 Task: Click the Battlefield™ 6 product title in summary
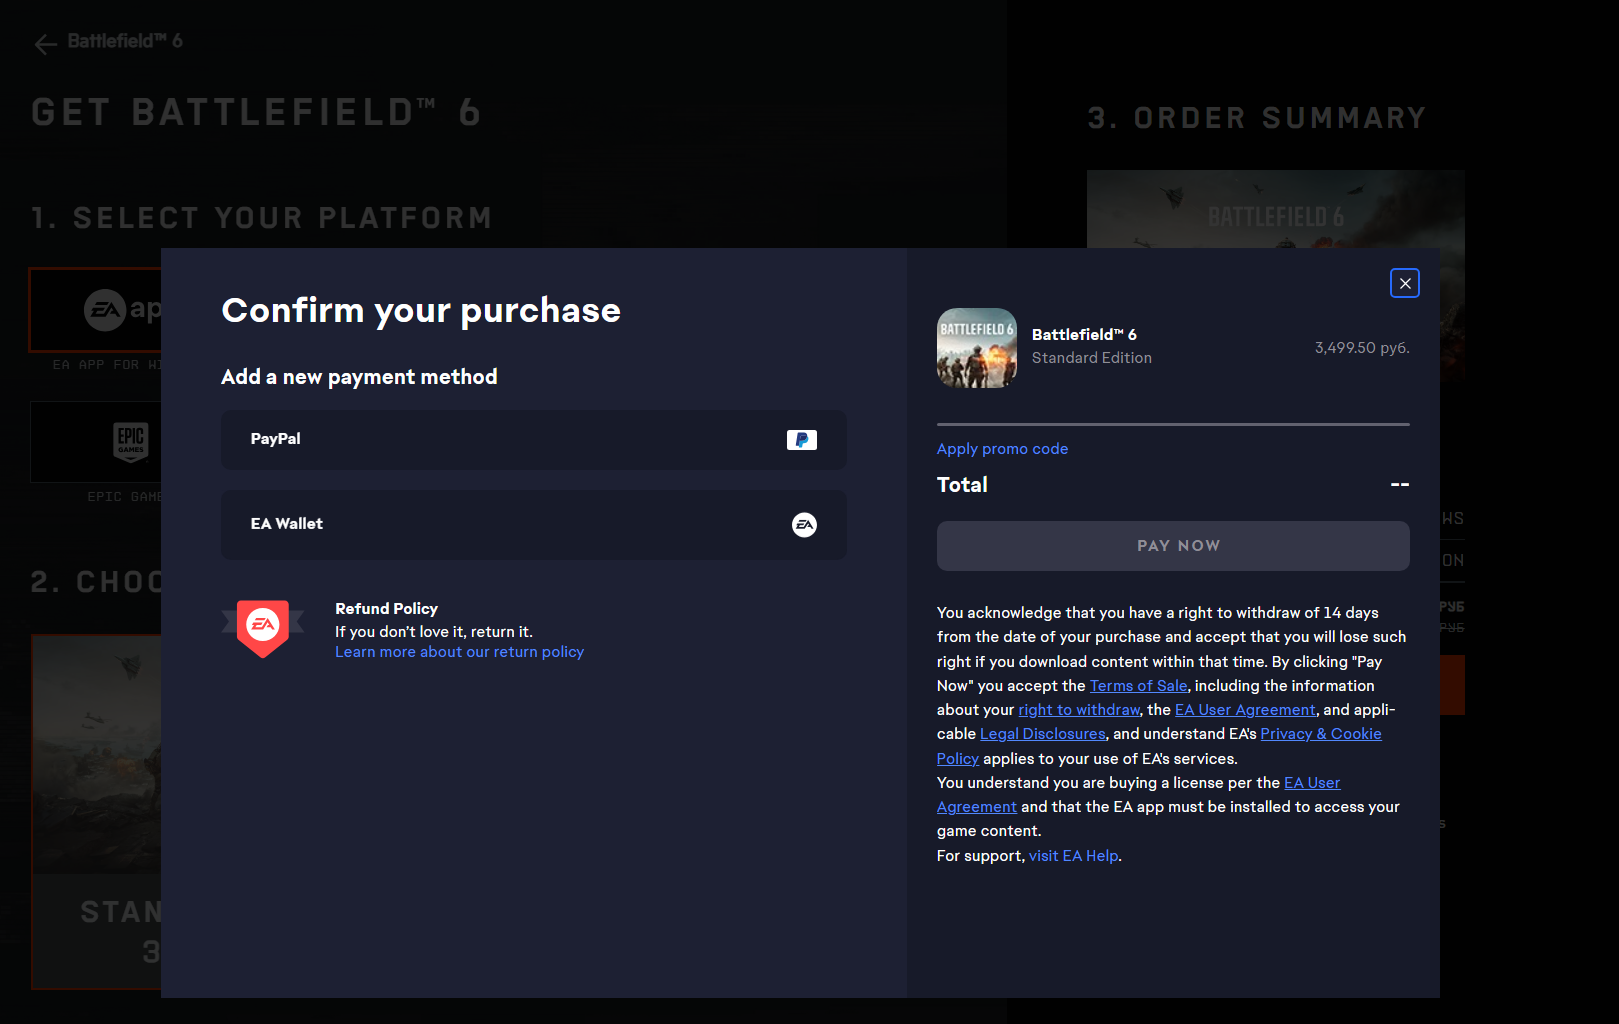(1084, 335)
